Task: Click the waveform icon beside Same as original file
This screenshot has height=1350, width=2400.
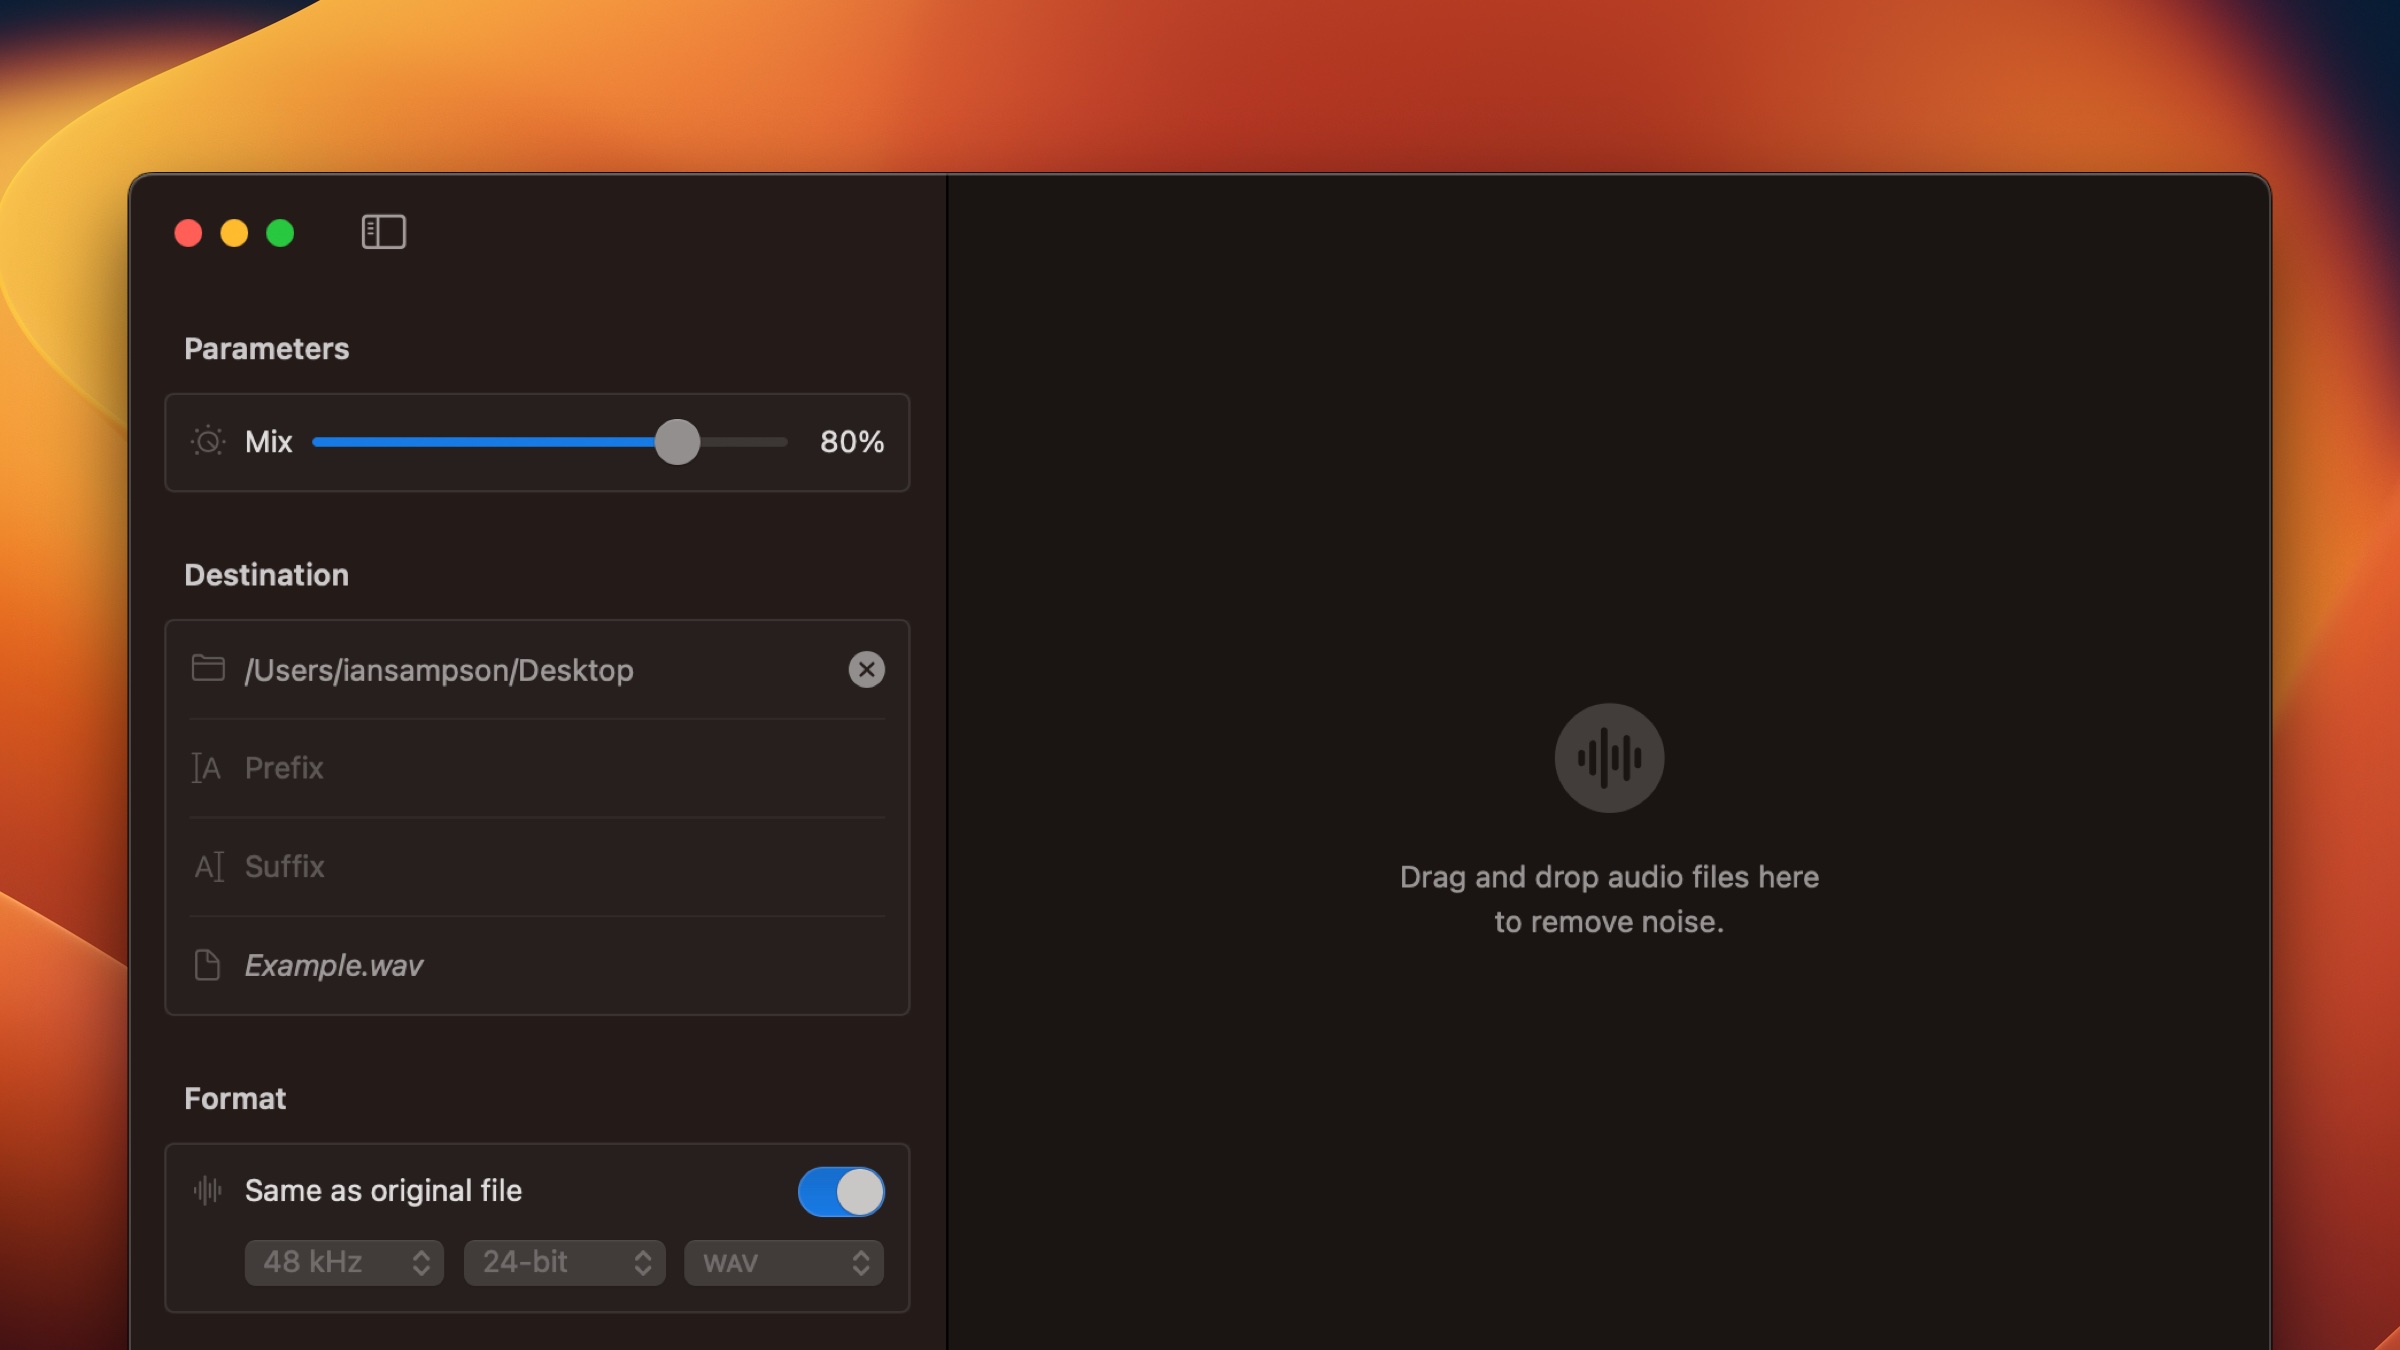Action: coord(207,1190)
